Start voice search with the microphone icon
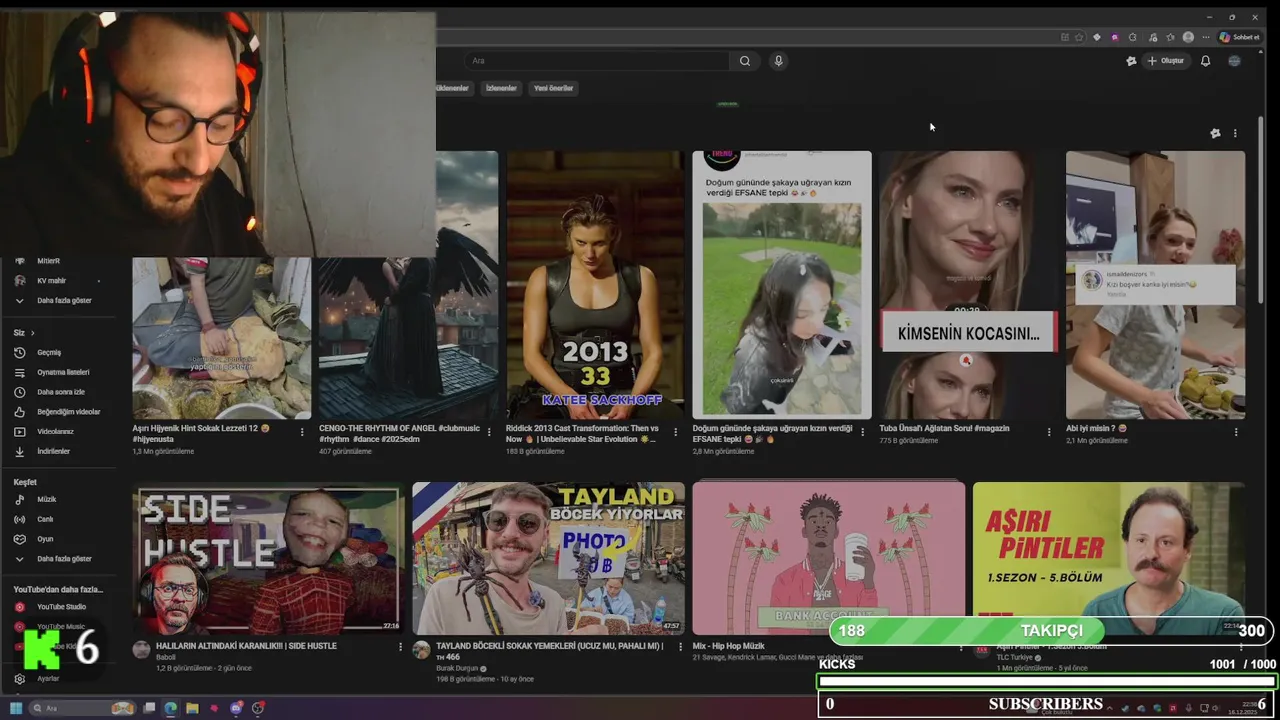 click(778, 61)
